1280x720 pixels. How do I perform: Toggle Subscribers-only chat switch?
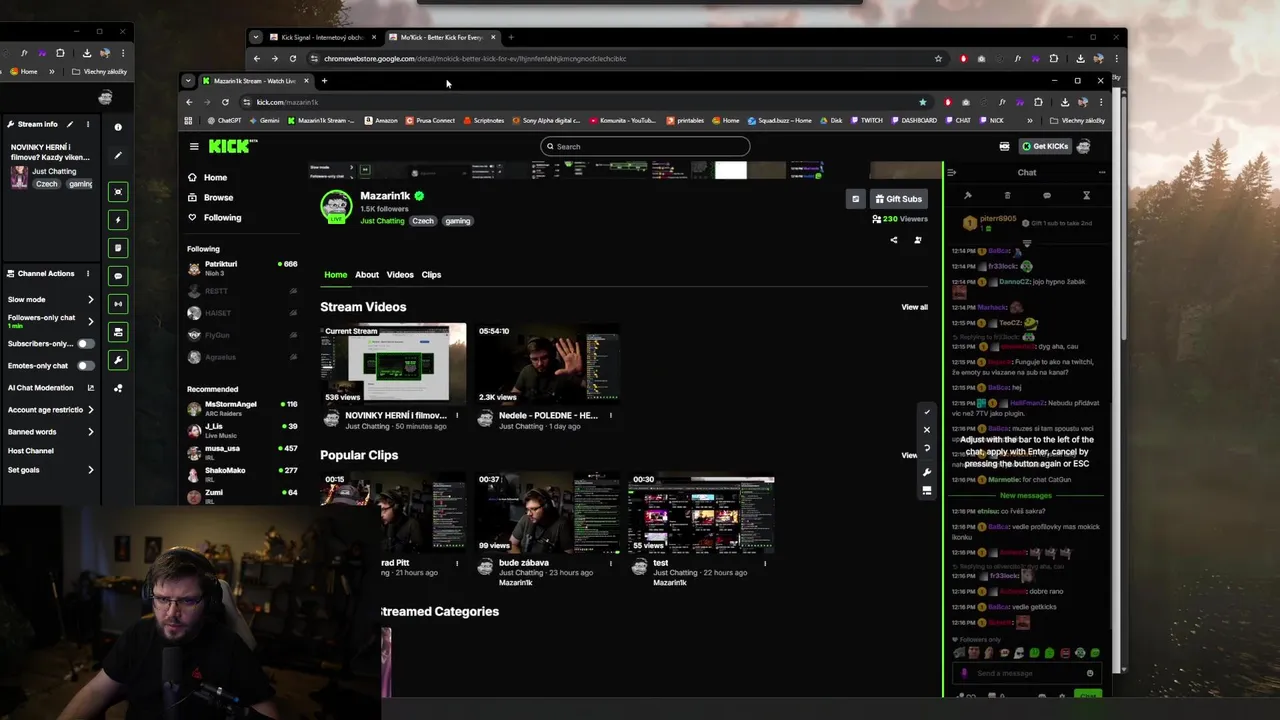coord(86,344)
